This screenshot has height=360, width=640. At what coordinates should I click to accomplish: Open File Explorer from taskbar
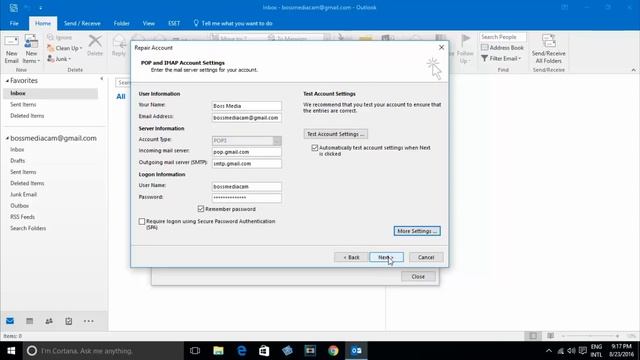tap(218, 351)
